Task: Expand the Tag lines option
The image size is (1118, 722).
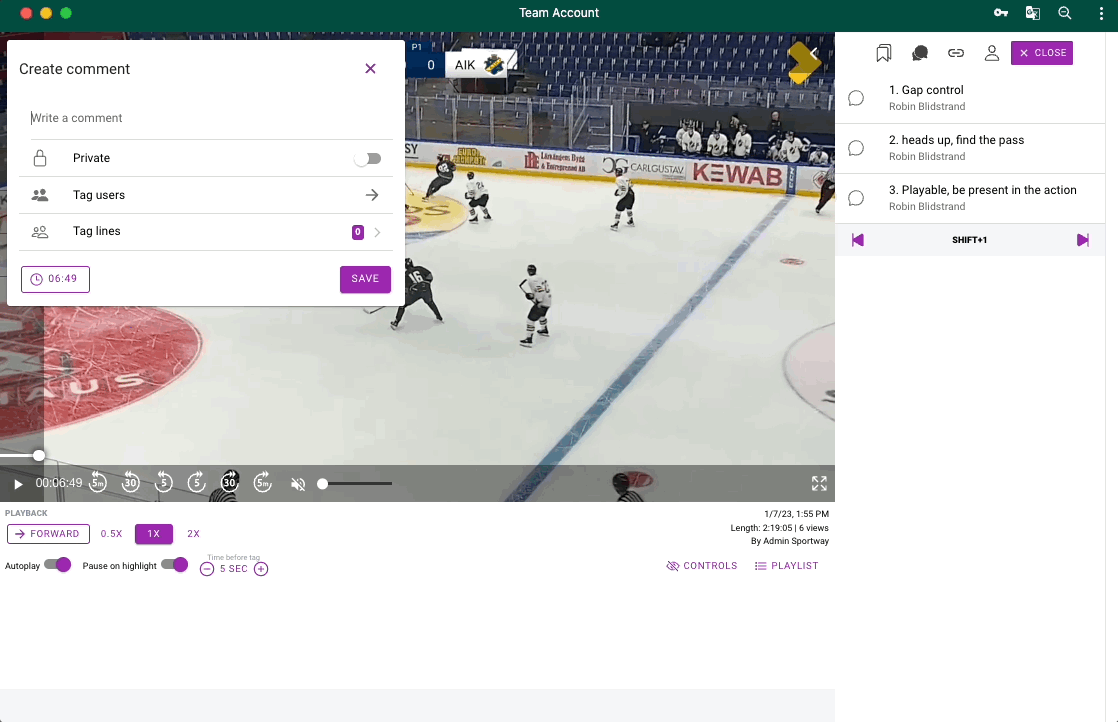Action: (377, 232)
